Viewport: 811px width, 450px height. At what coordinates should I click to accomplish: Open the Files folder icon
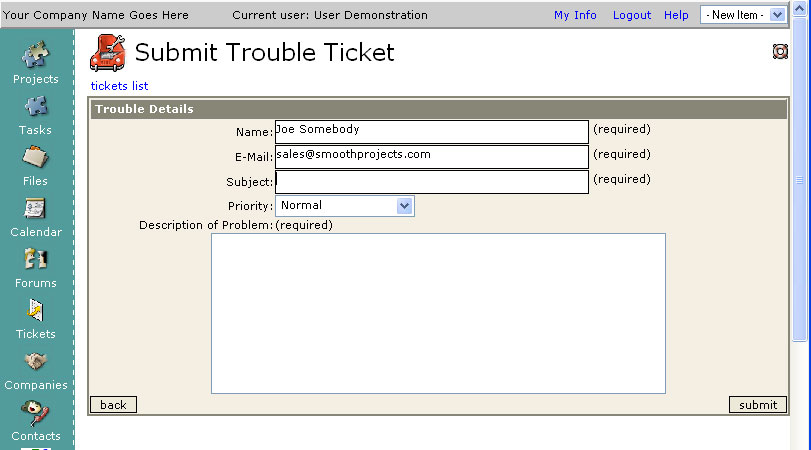[x=35, y=157]
